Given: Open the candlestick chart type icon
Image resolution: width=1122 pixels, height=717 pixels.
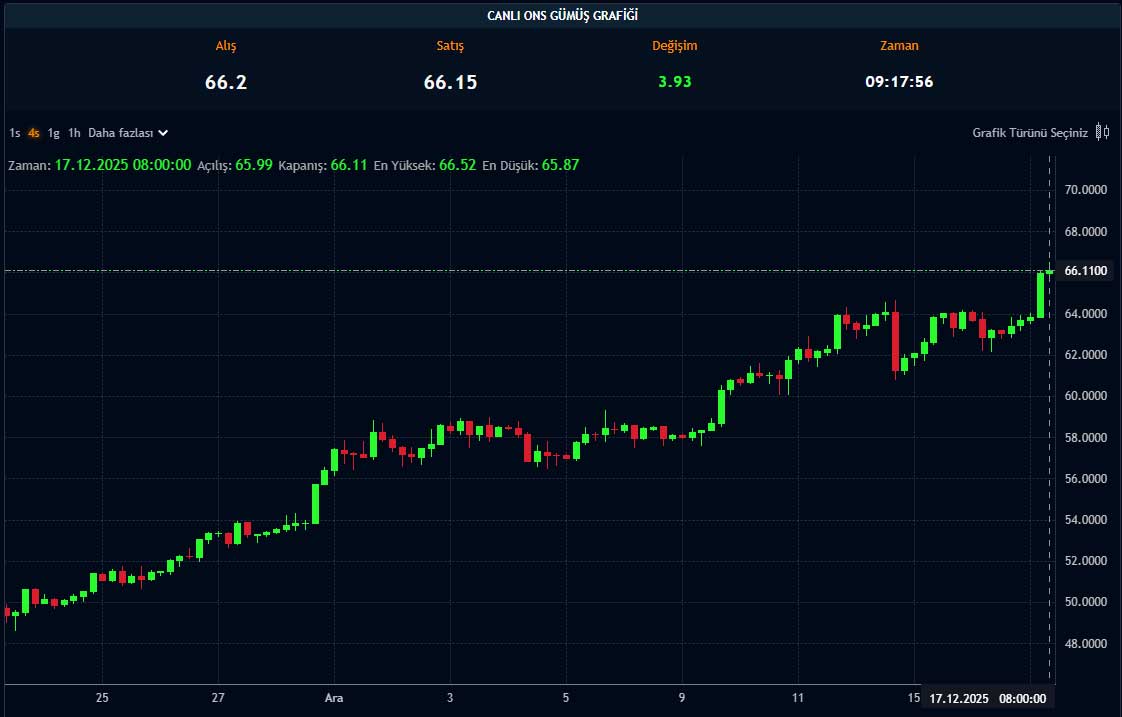Looking at the screenshot, I should pos(1102,132).
